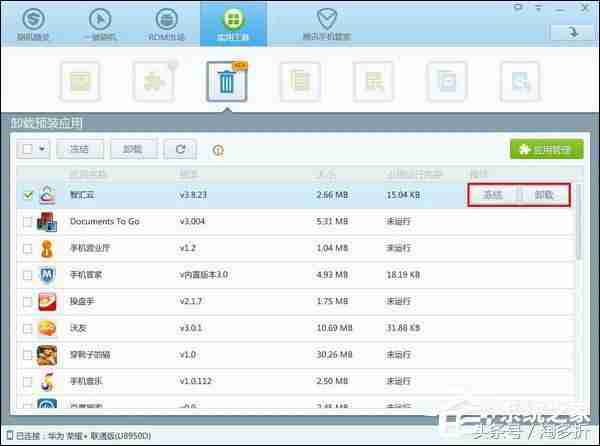This screenshot has width=600, height=446.
Task: Click the 31.88 KB memory cell
Action: 403,328
